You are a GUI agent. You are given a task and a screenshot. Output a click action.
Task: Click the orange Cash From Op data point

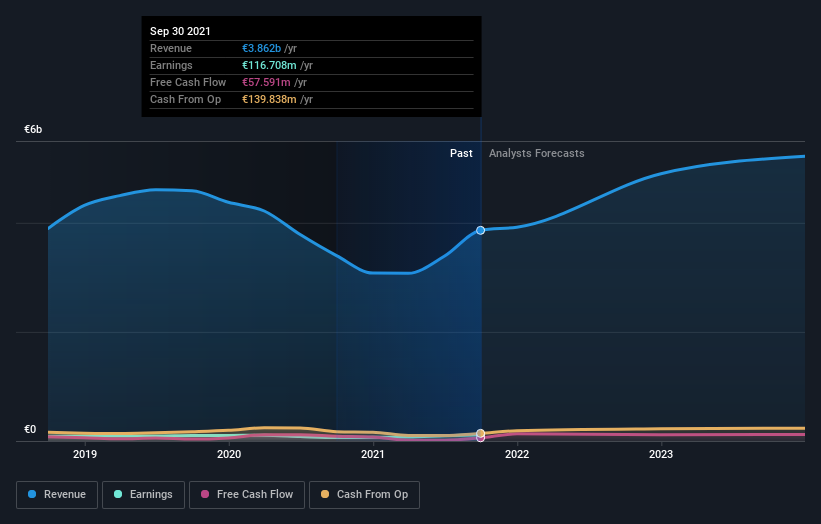click(x=480, y=433)
